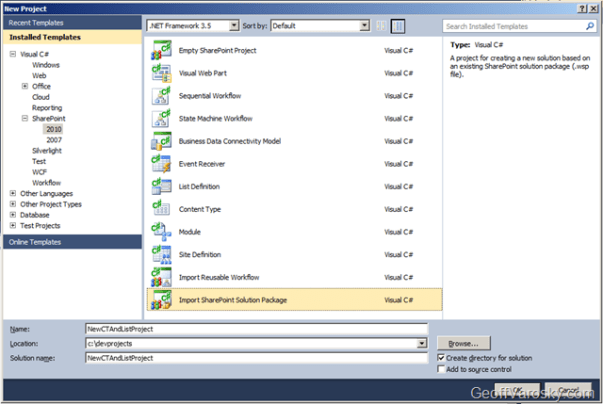Select the 2007 SharePoint tree item
Viewport: 603px width, 404px height.
tap(54, 139)
